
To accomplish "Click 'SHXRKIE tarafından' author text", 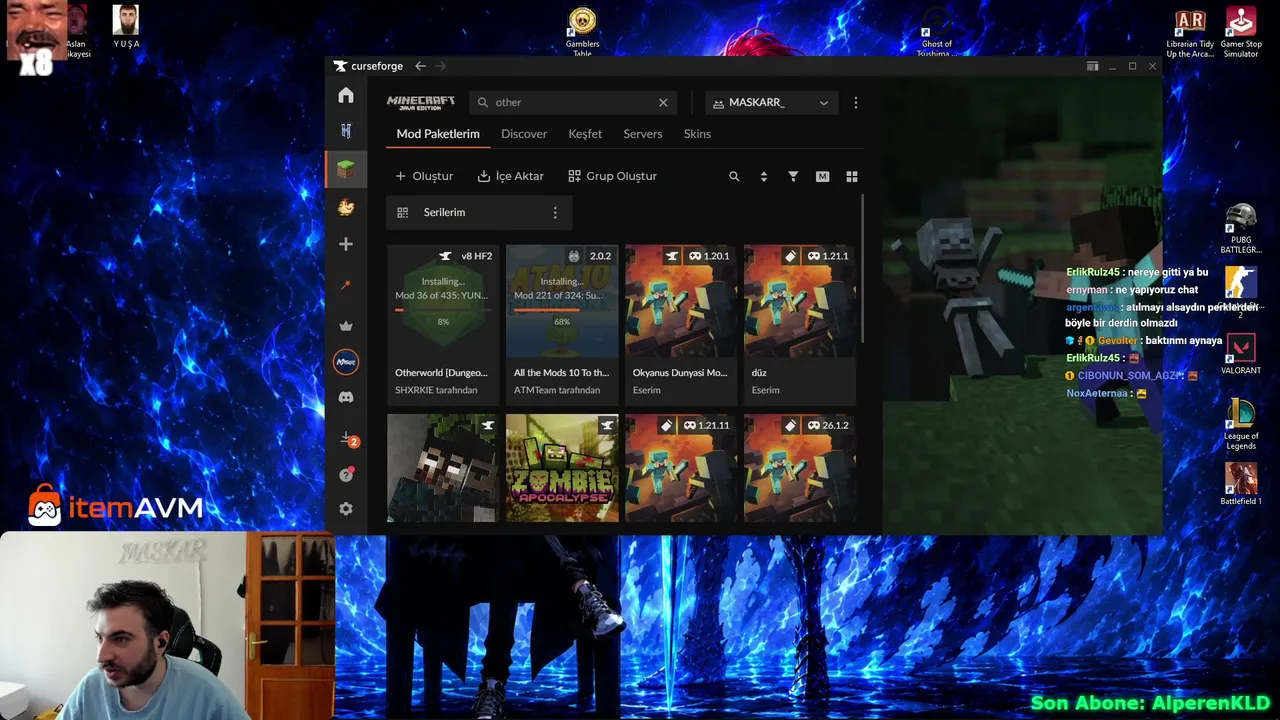I will (436, 390).
